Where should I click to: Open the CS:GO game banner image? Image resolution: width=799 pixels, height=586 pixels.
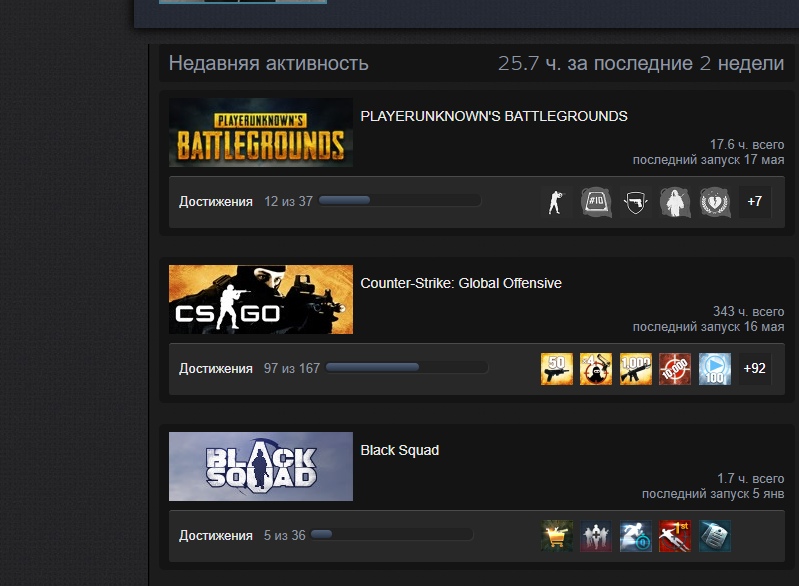(x=261, y=300)
